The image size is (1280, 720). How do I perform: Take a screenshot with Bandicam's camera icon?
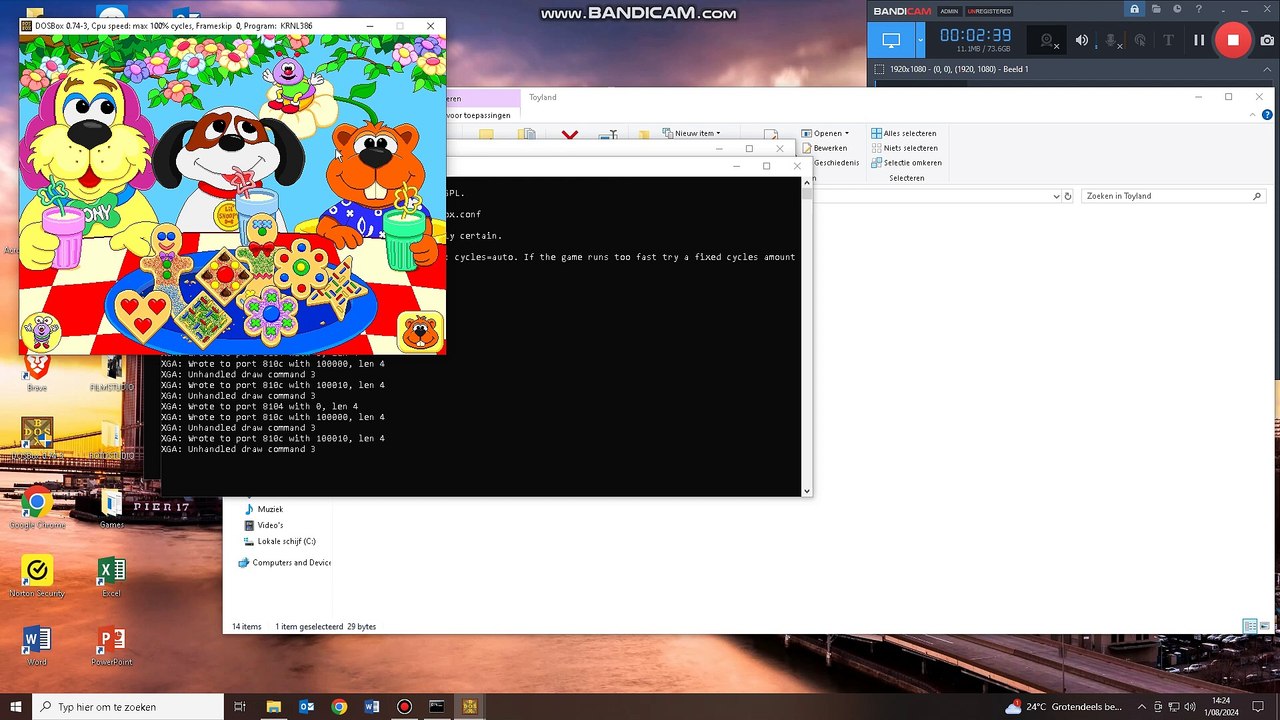pos(1267,40)
